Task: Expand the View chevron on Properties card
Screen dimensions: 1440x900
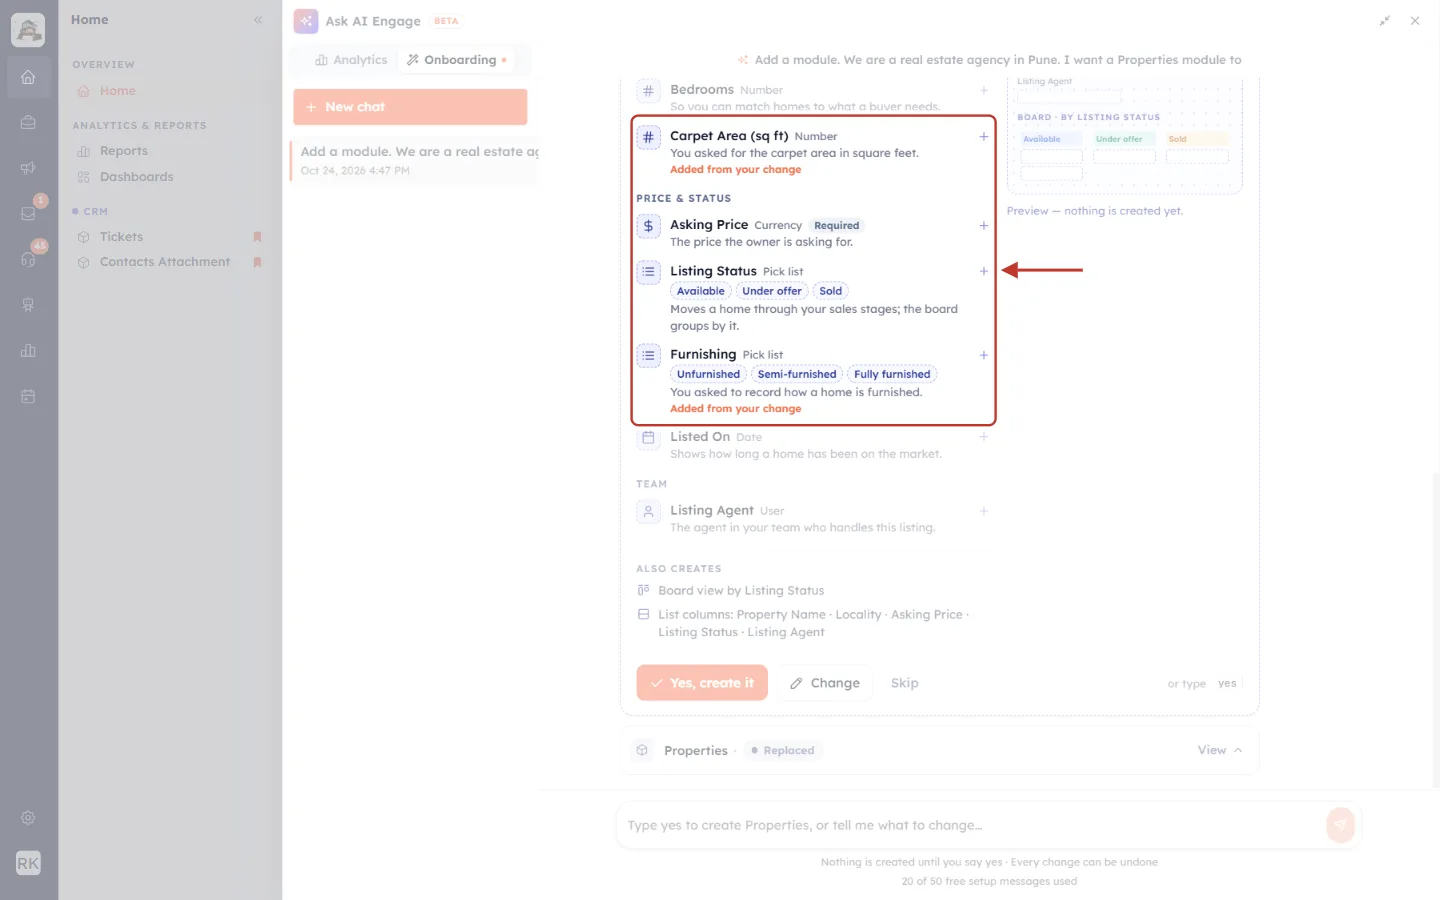Action: [x=1238, y=750]
